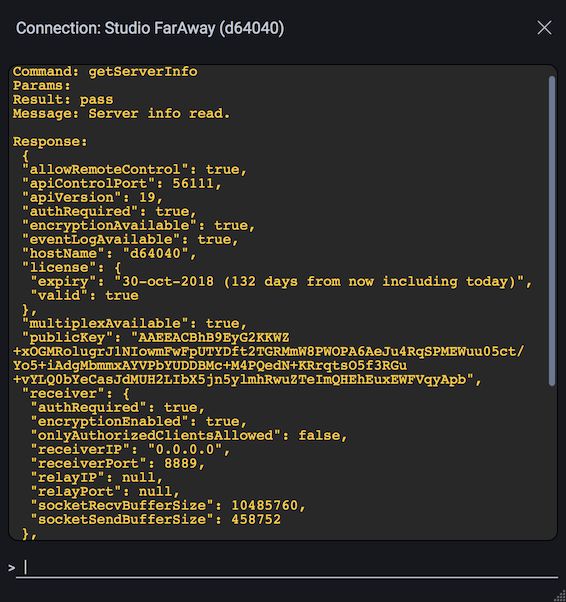
Task: Click the "receiver": { line
Action: 76,394
